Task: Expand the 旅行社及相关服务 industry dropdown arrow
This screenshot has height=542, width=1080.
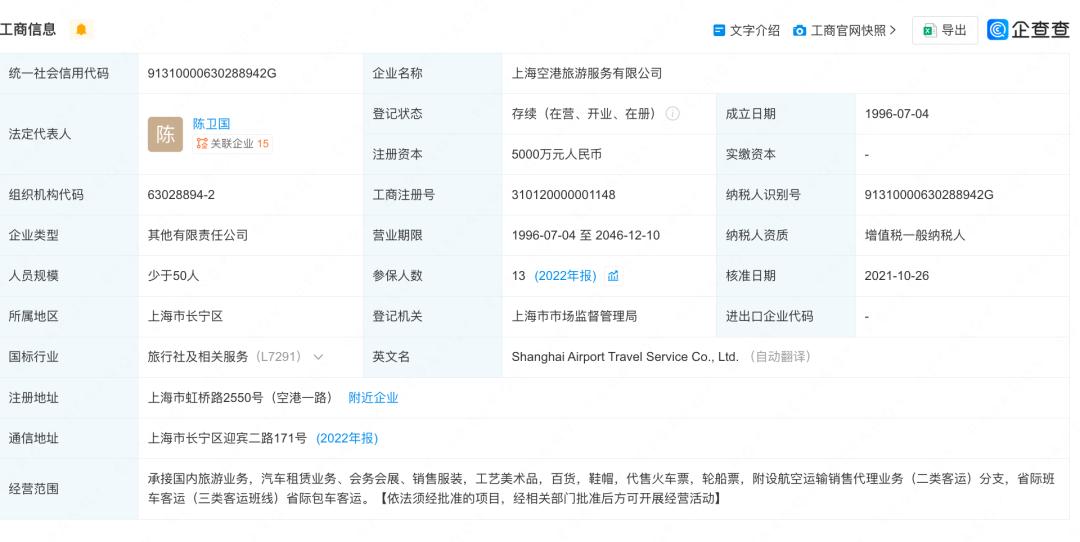Action: pyautogui.click(x=318, y=357)
